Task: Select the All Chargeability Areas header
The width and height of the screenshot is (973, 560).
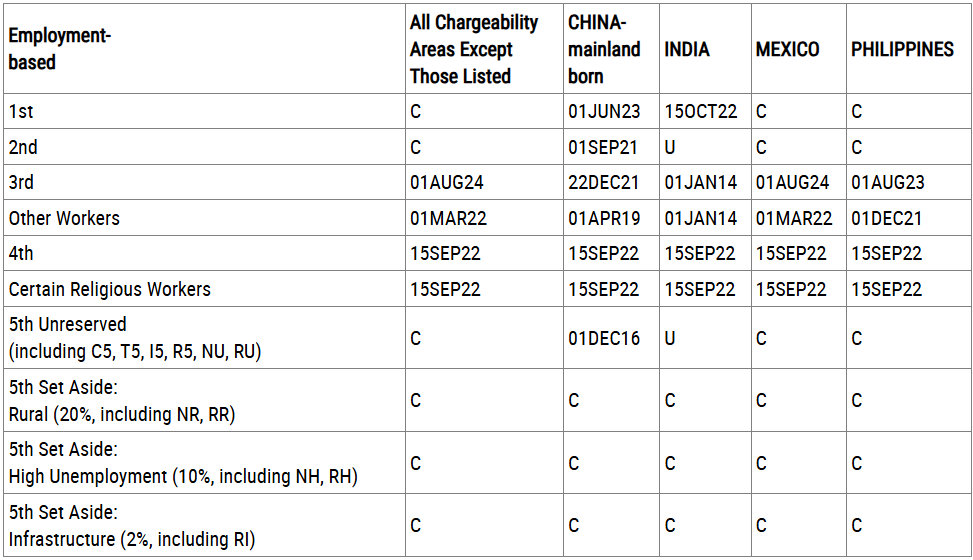Action: pyautogui.click(x=473, y=49)
